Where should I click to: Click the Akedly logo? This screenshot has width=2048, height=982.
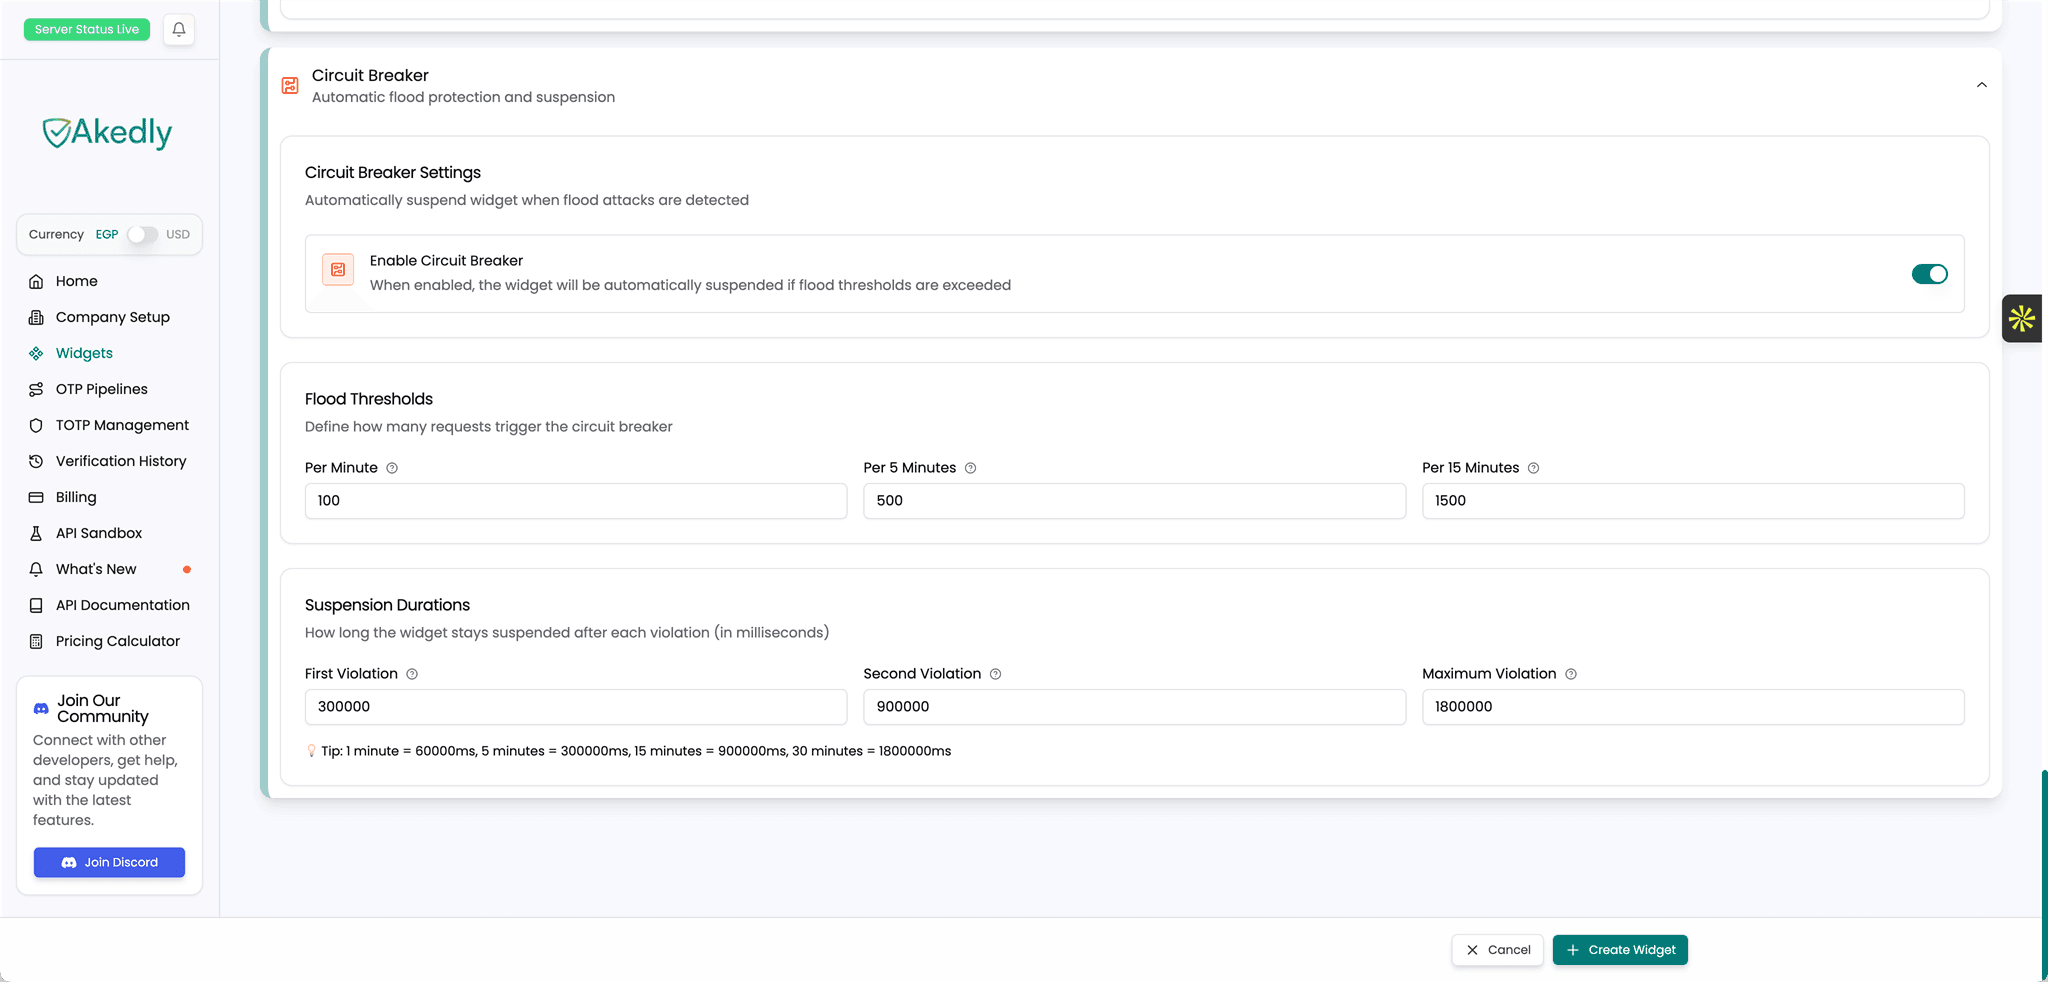click(x=107, y=132)
